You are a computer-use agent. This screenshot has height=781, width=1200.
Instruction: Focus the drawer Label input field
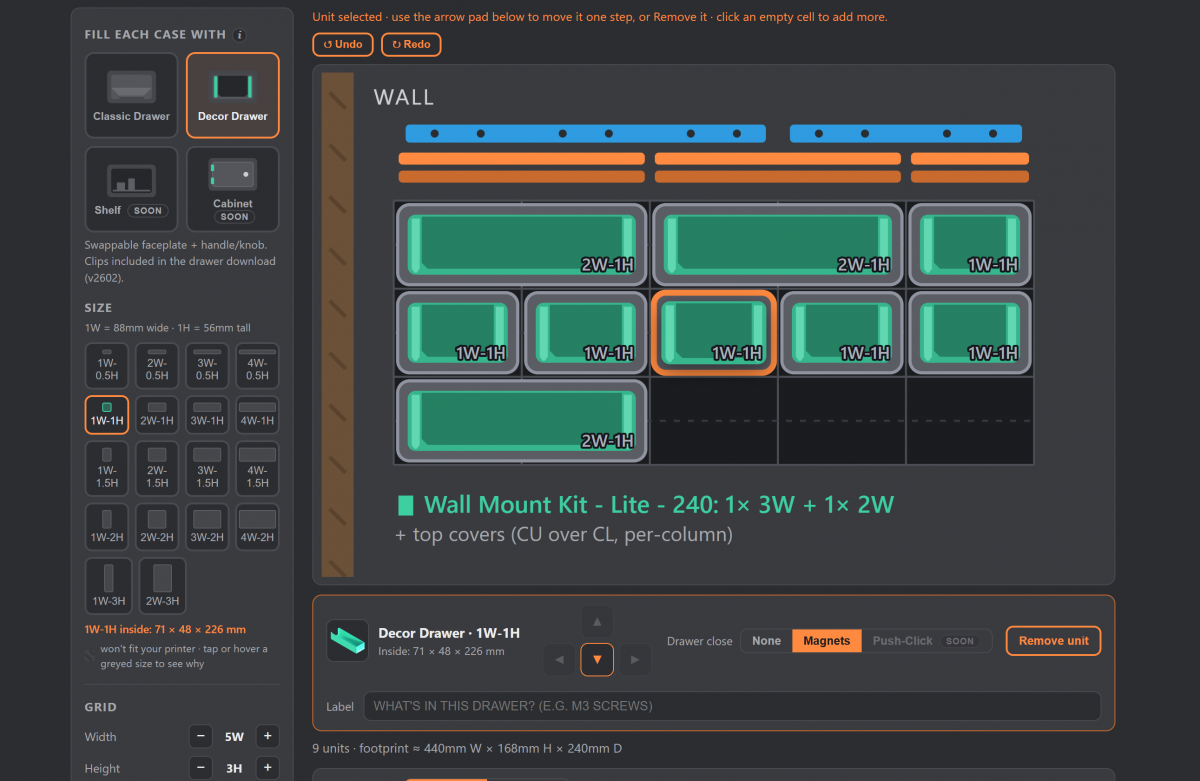[732, 706]
